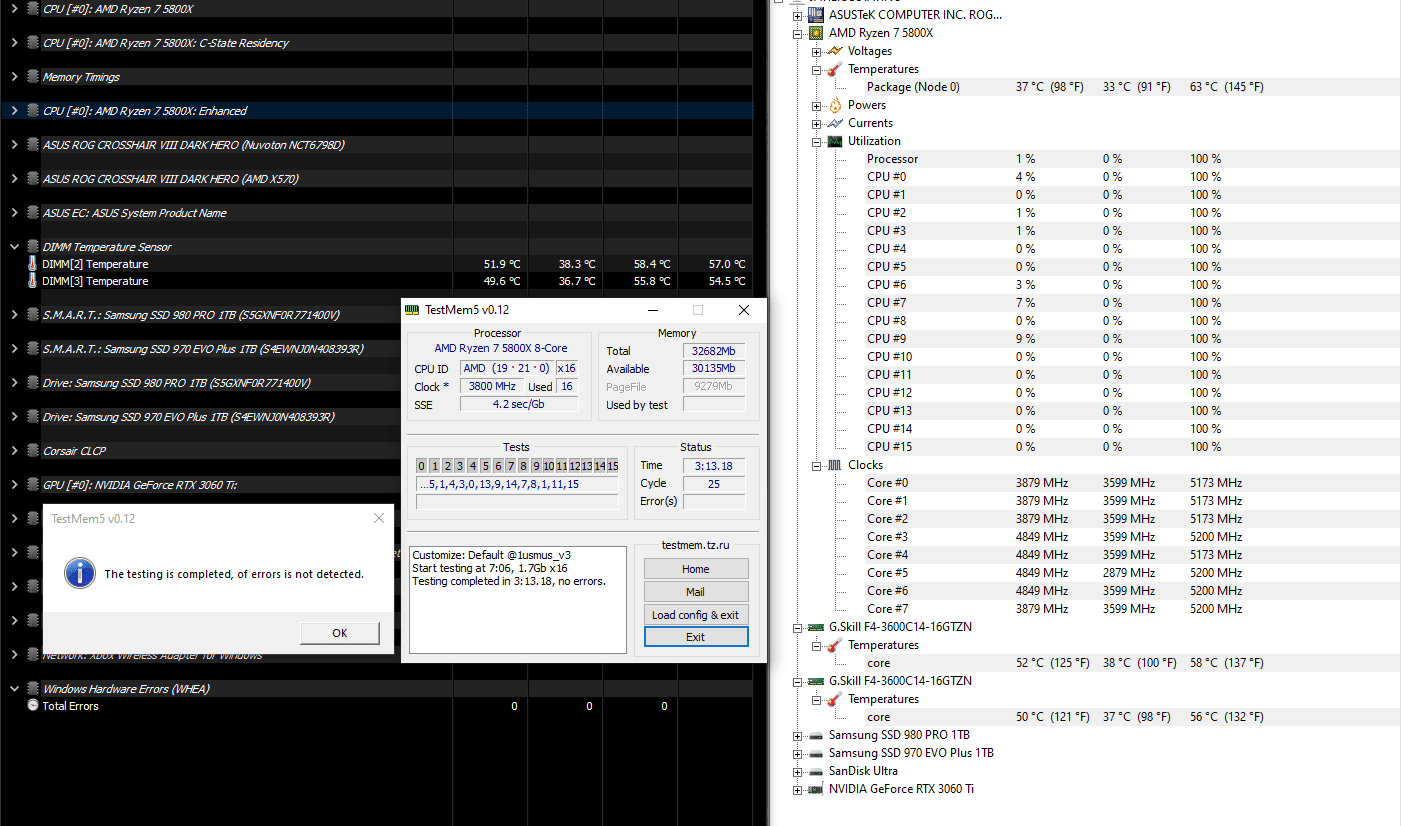Click the 3:13.18 Time value in Status
This screenshot has height=826, width=1401.
pyautogui.click(x=714, y=466)
